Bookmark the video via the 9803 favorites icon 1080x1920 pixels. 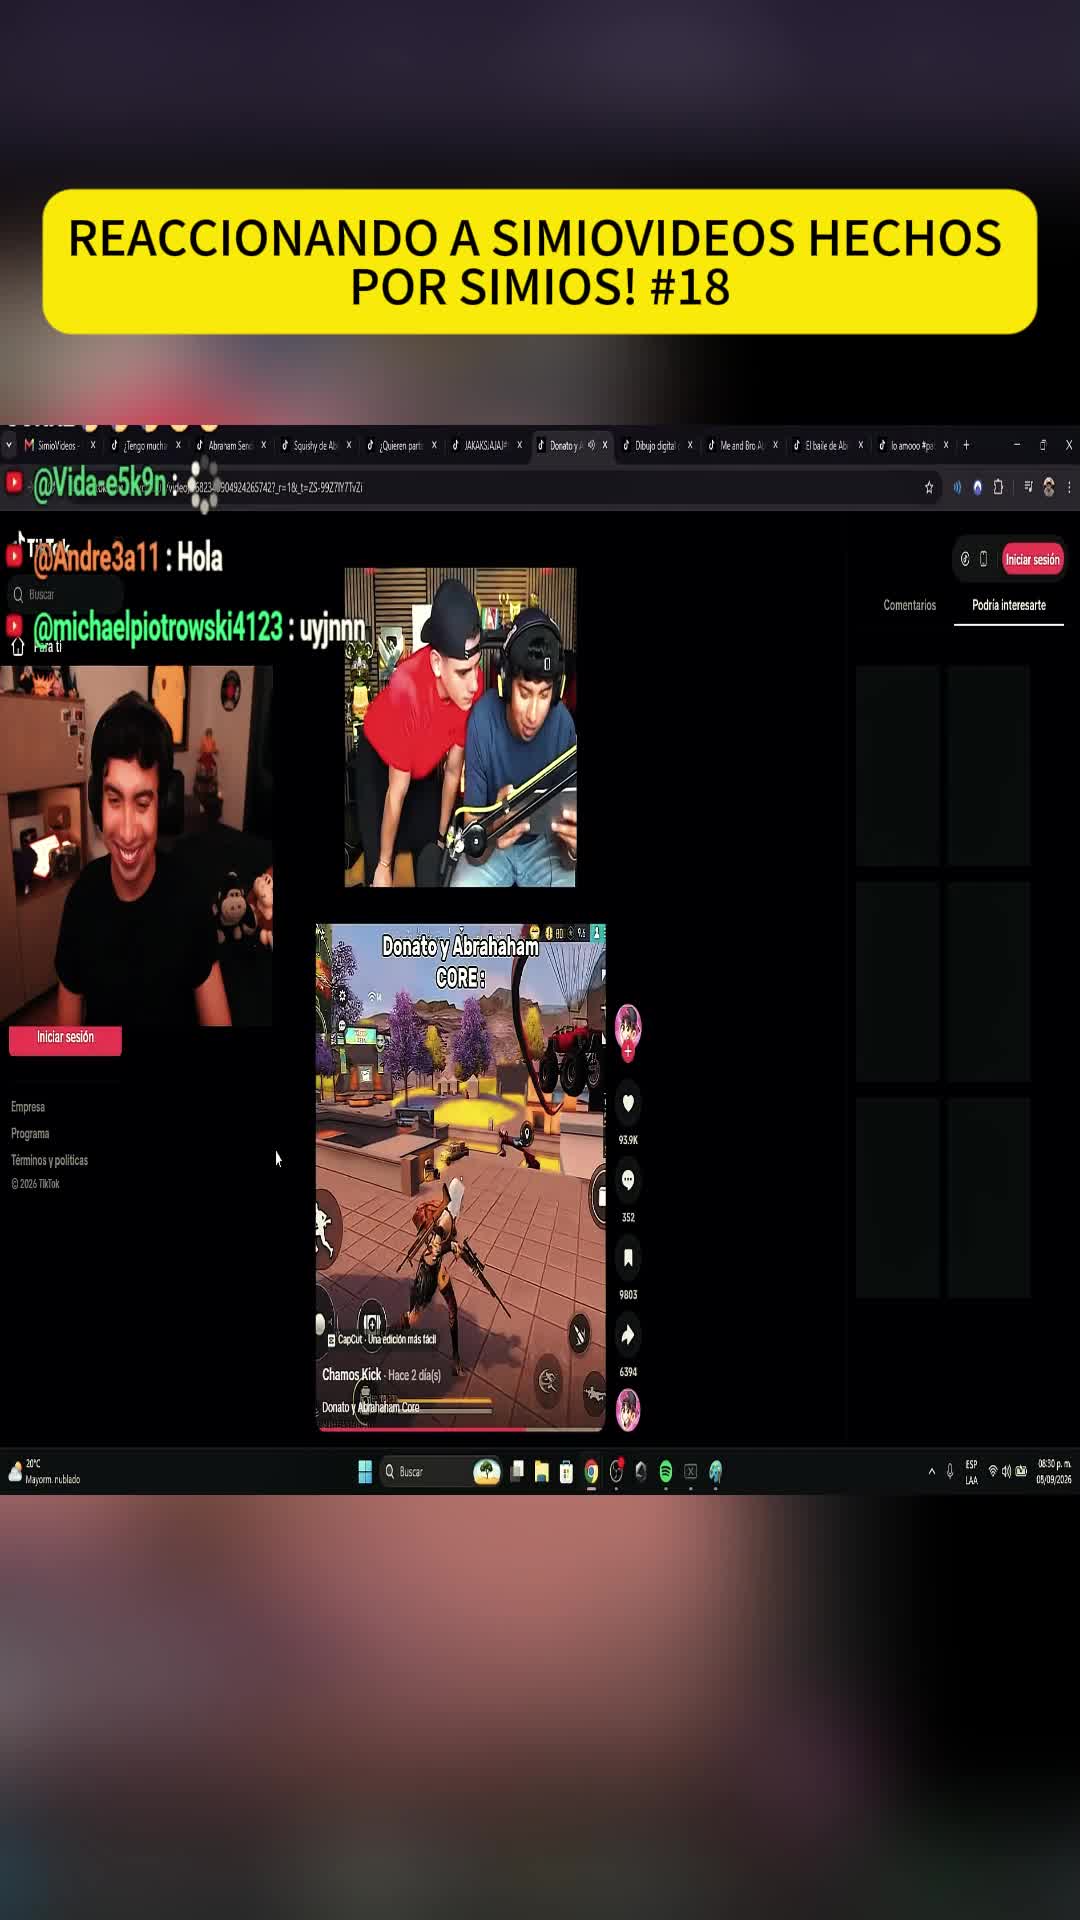(x=628, y=1258)
